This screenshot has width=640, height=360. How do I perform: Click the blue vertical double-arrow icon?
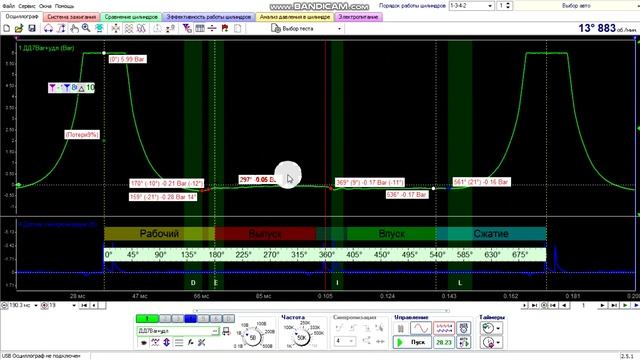pyautogui.click(x=167, y=342)
